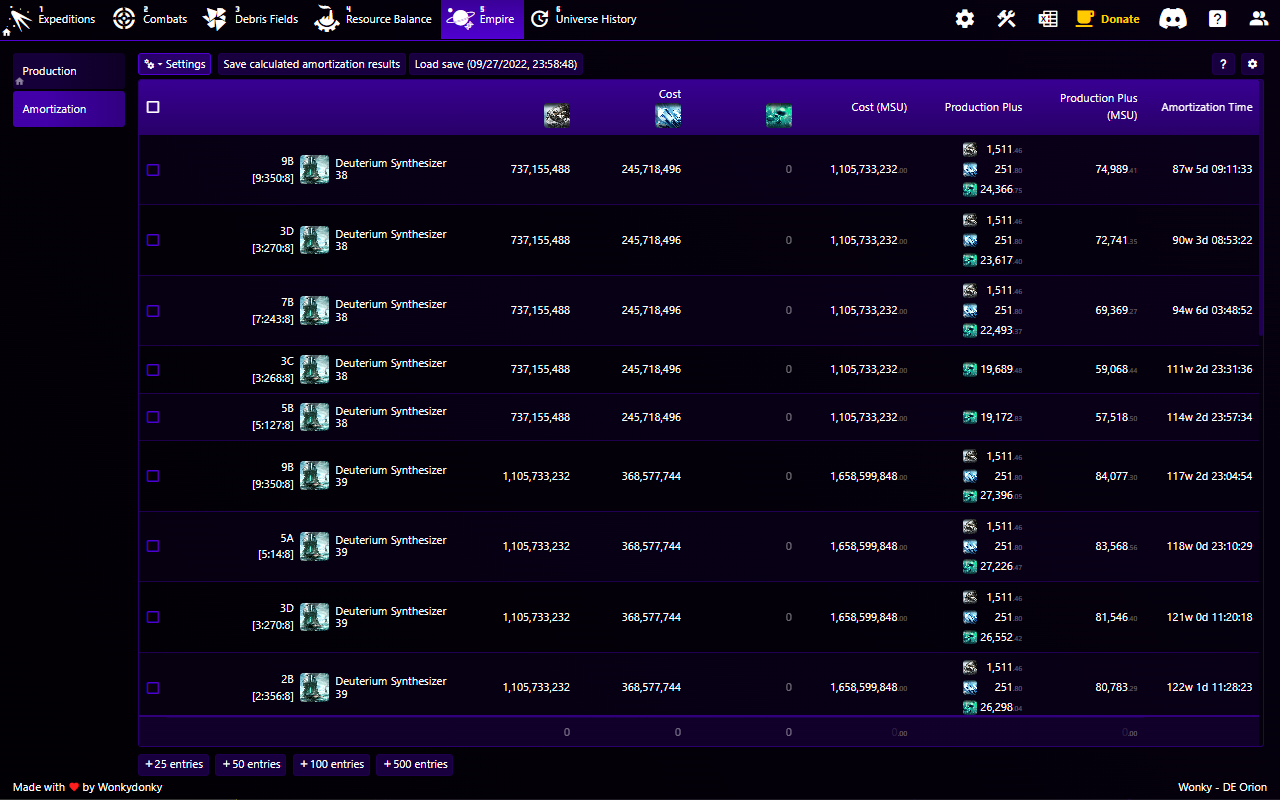Expand list with +500 entries
Image resolution: width=1280 pixels, height=800 pixels.
415,764
